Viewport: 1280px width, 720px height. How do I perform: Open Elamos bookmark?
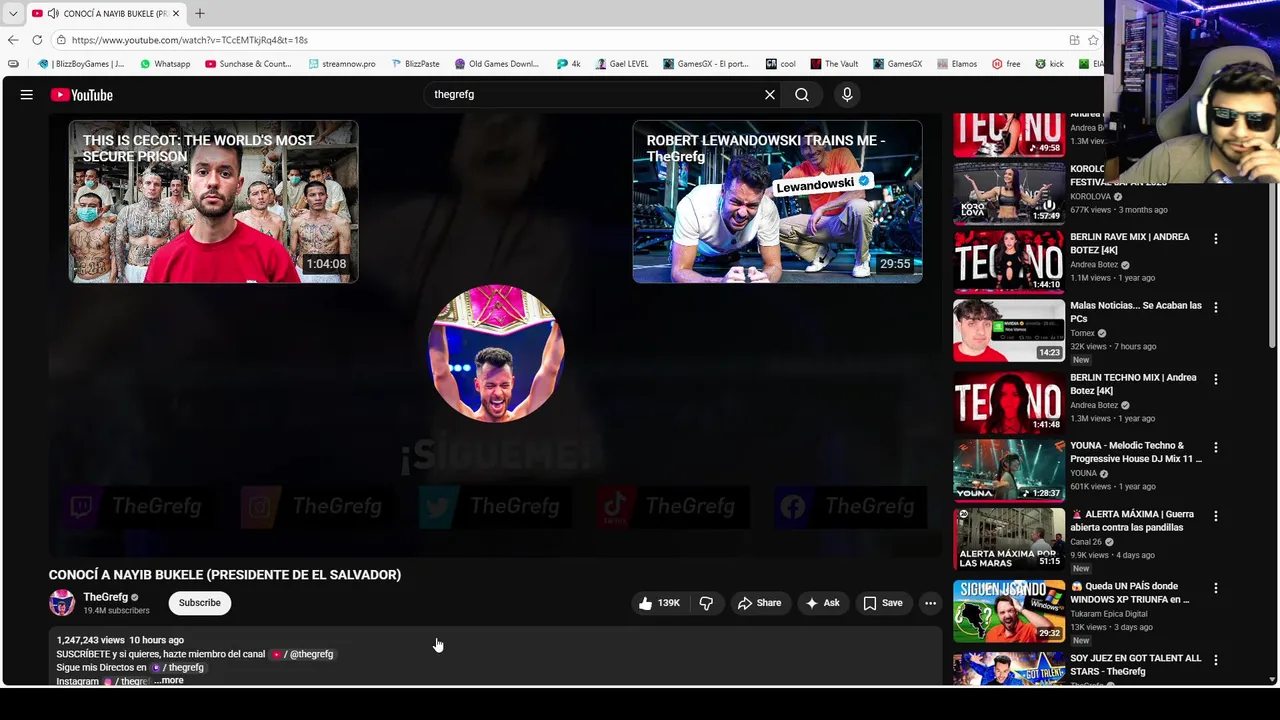click(957, 64)
